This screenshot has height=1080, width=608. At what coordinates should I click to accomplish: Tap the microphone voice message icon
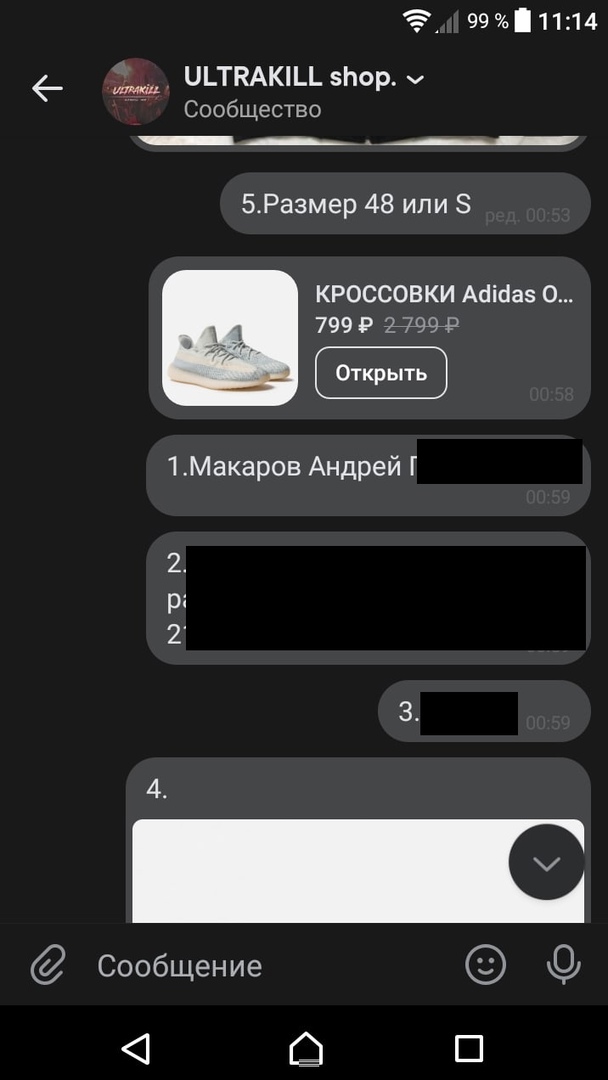pyautogui.click(x=564, y=964)
